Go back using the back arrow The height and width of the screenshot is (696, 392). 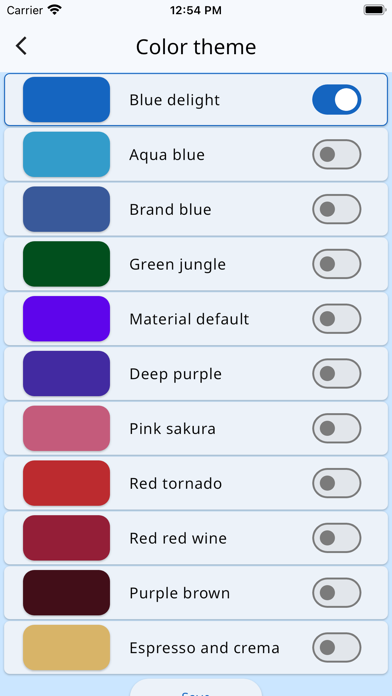(x=21, y=46)
